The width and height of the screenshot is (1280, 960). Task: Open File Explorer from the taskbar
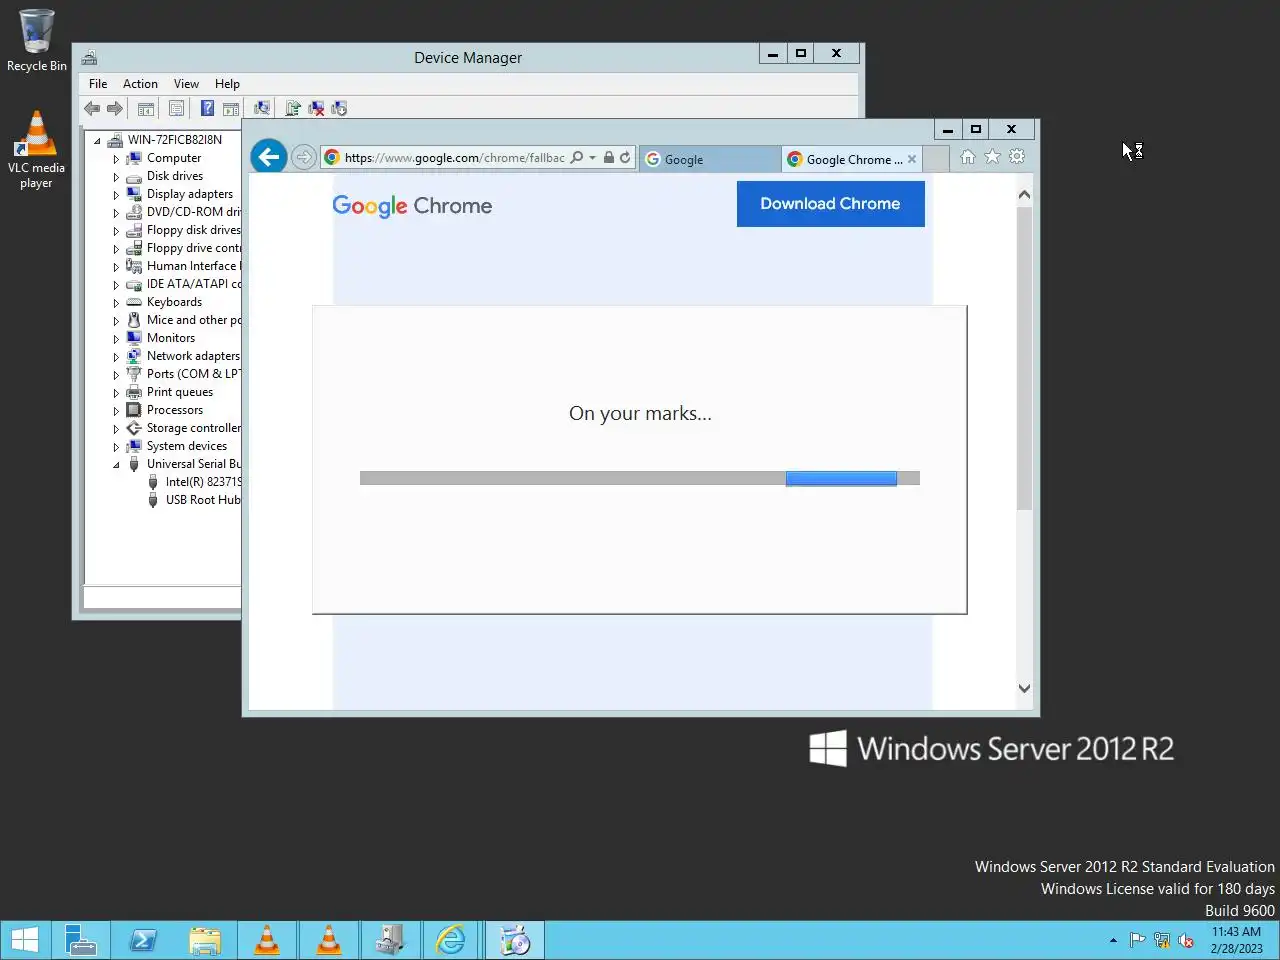pos(205,940)
